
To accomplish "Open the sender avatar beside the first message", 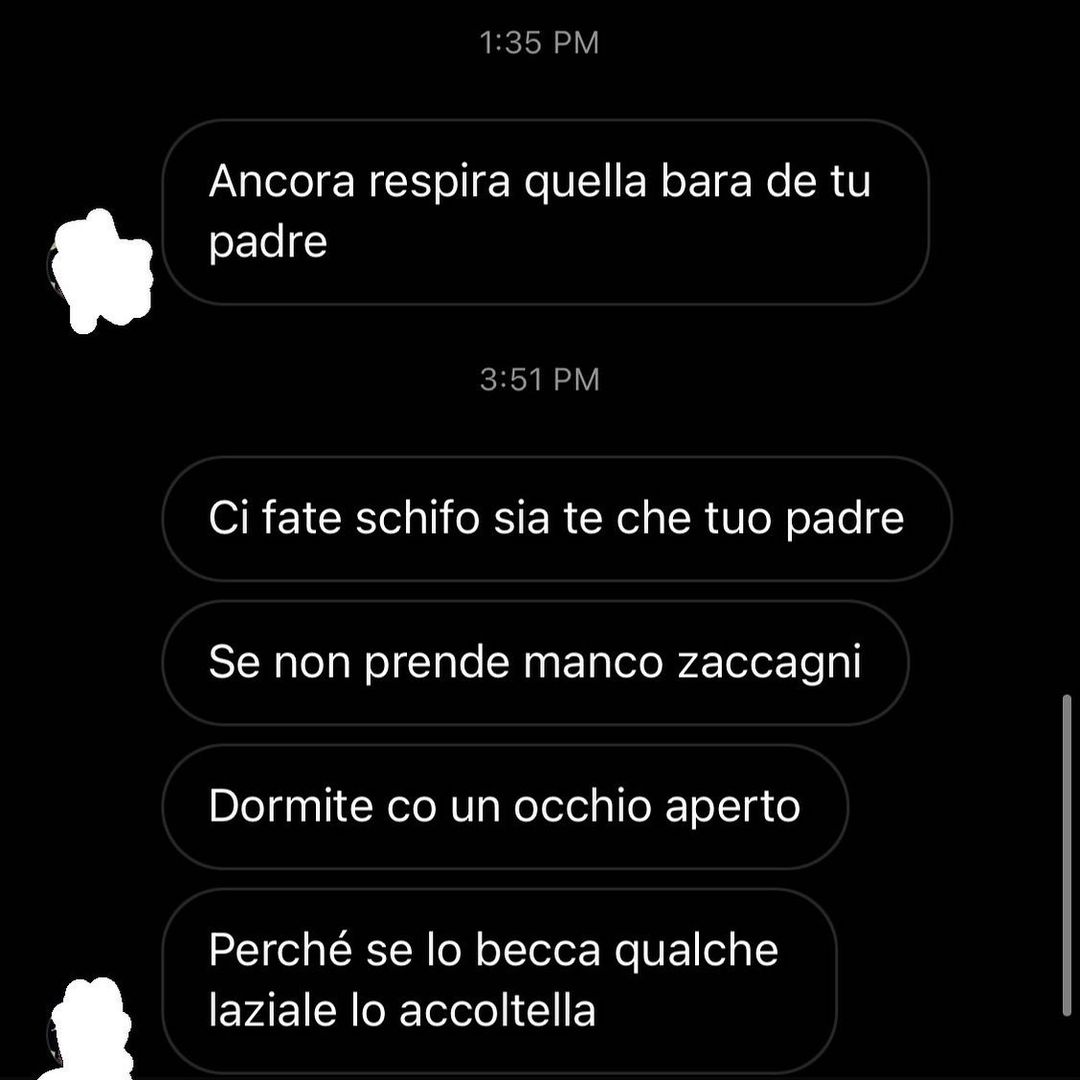I will pos(101,271).
